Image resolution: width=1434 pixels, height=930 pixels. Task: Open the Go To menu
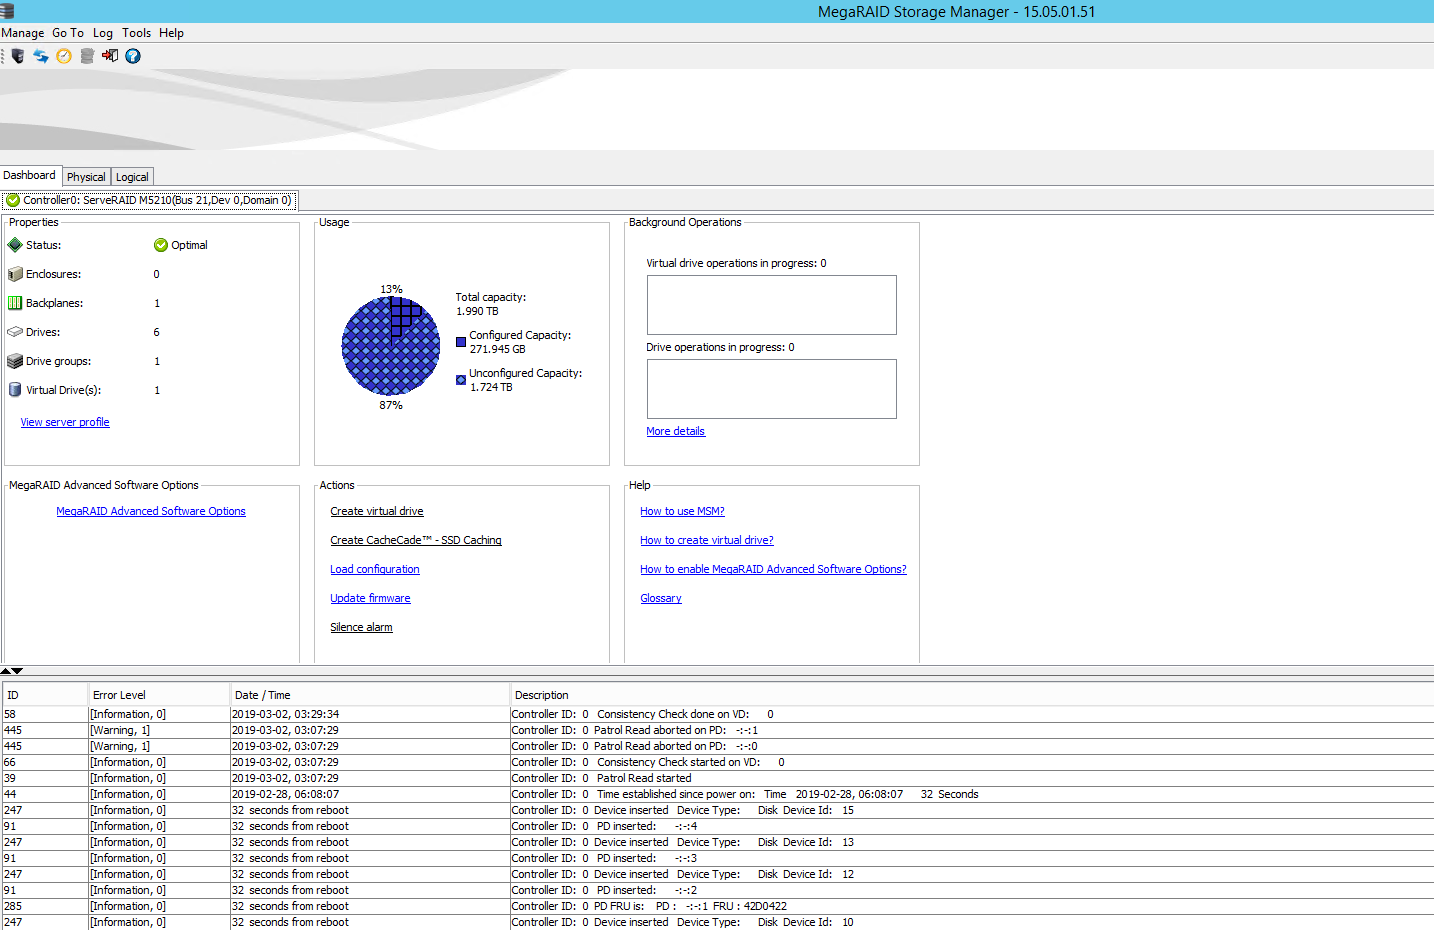(68, 33)
